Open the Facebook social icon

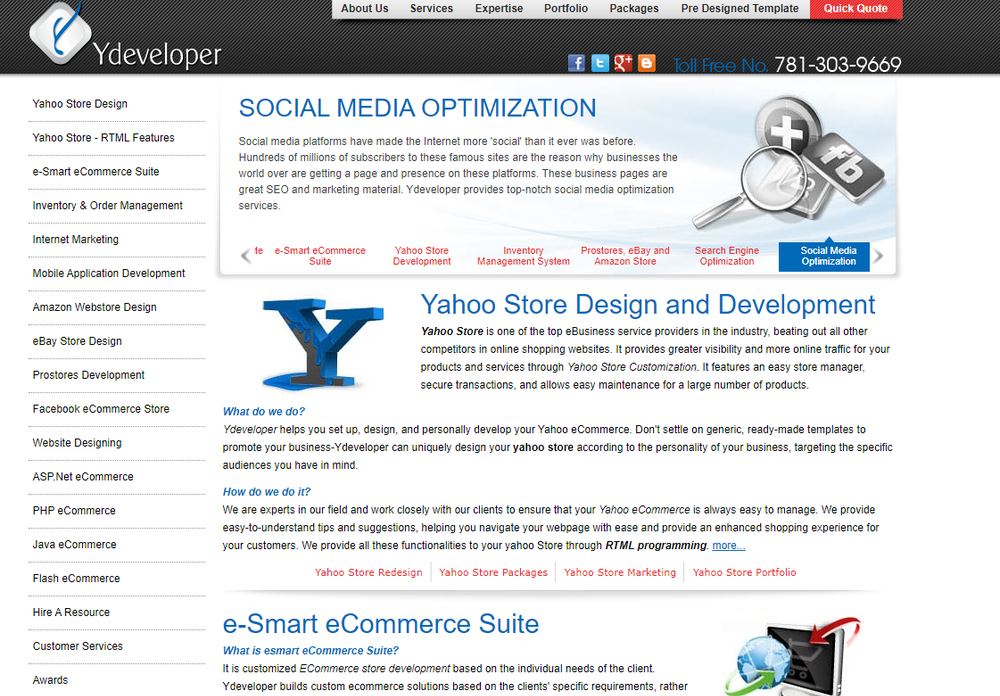(576, 63)
